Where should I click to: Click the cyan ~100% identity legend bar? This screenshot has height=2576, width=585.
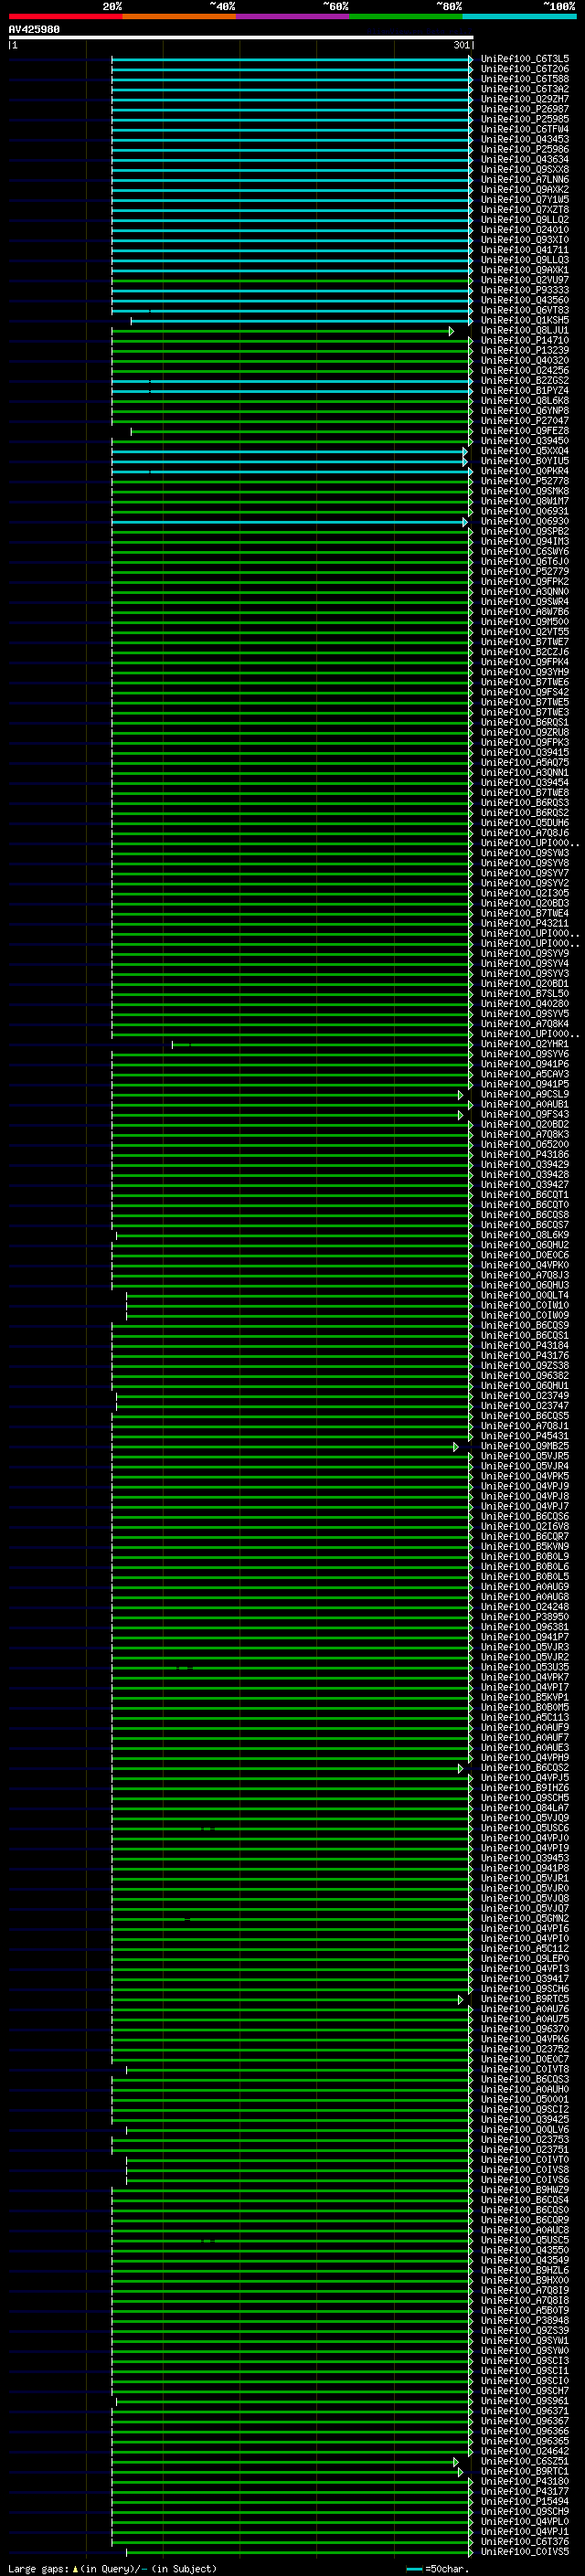click(520, 16)
